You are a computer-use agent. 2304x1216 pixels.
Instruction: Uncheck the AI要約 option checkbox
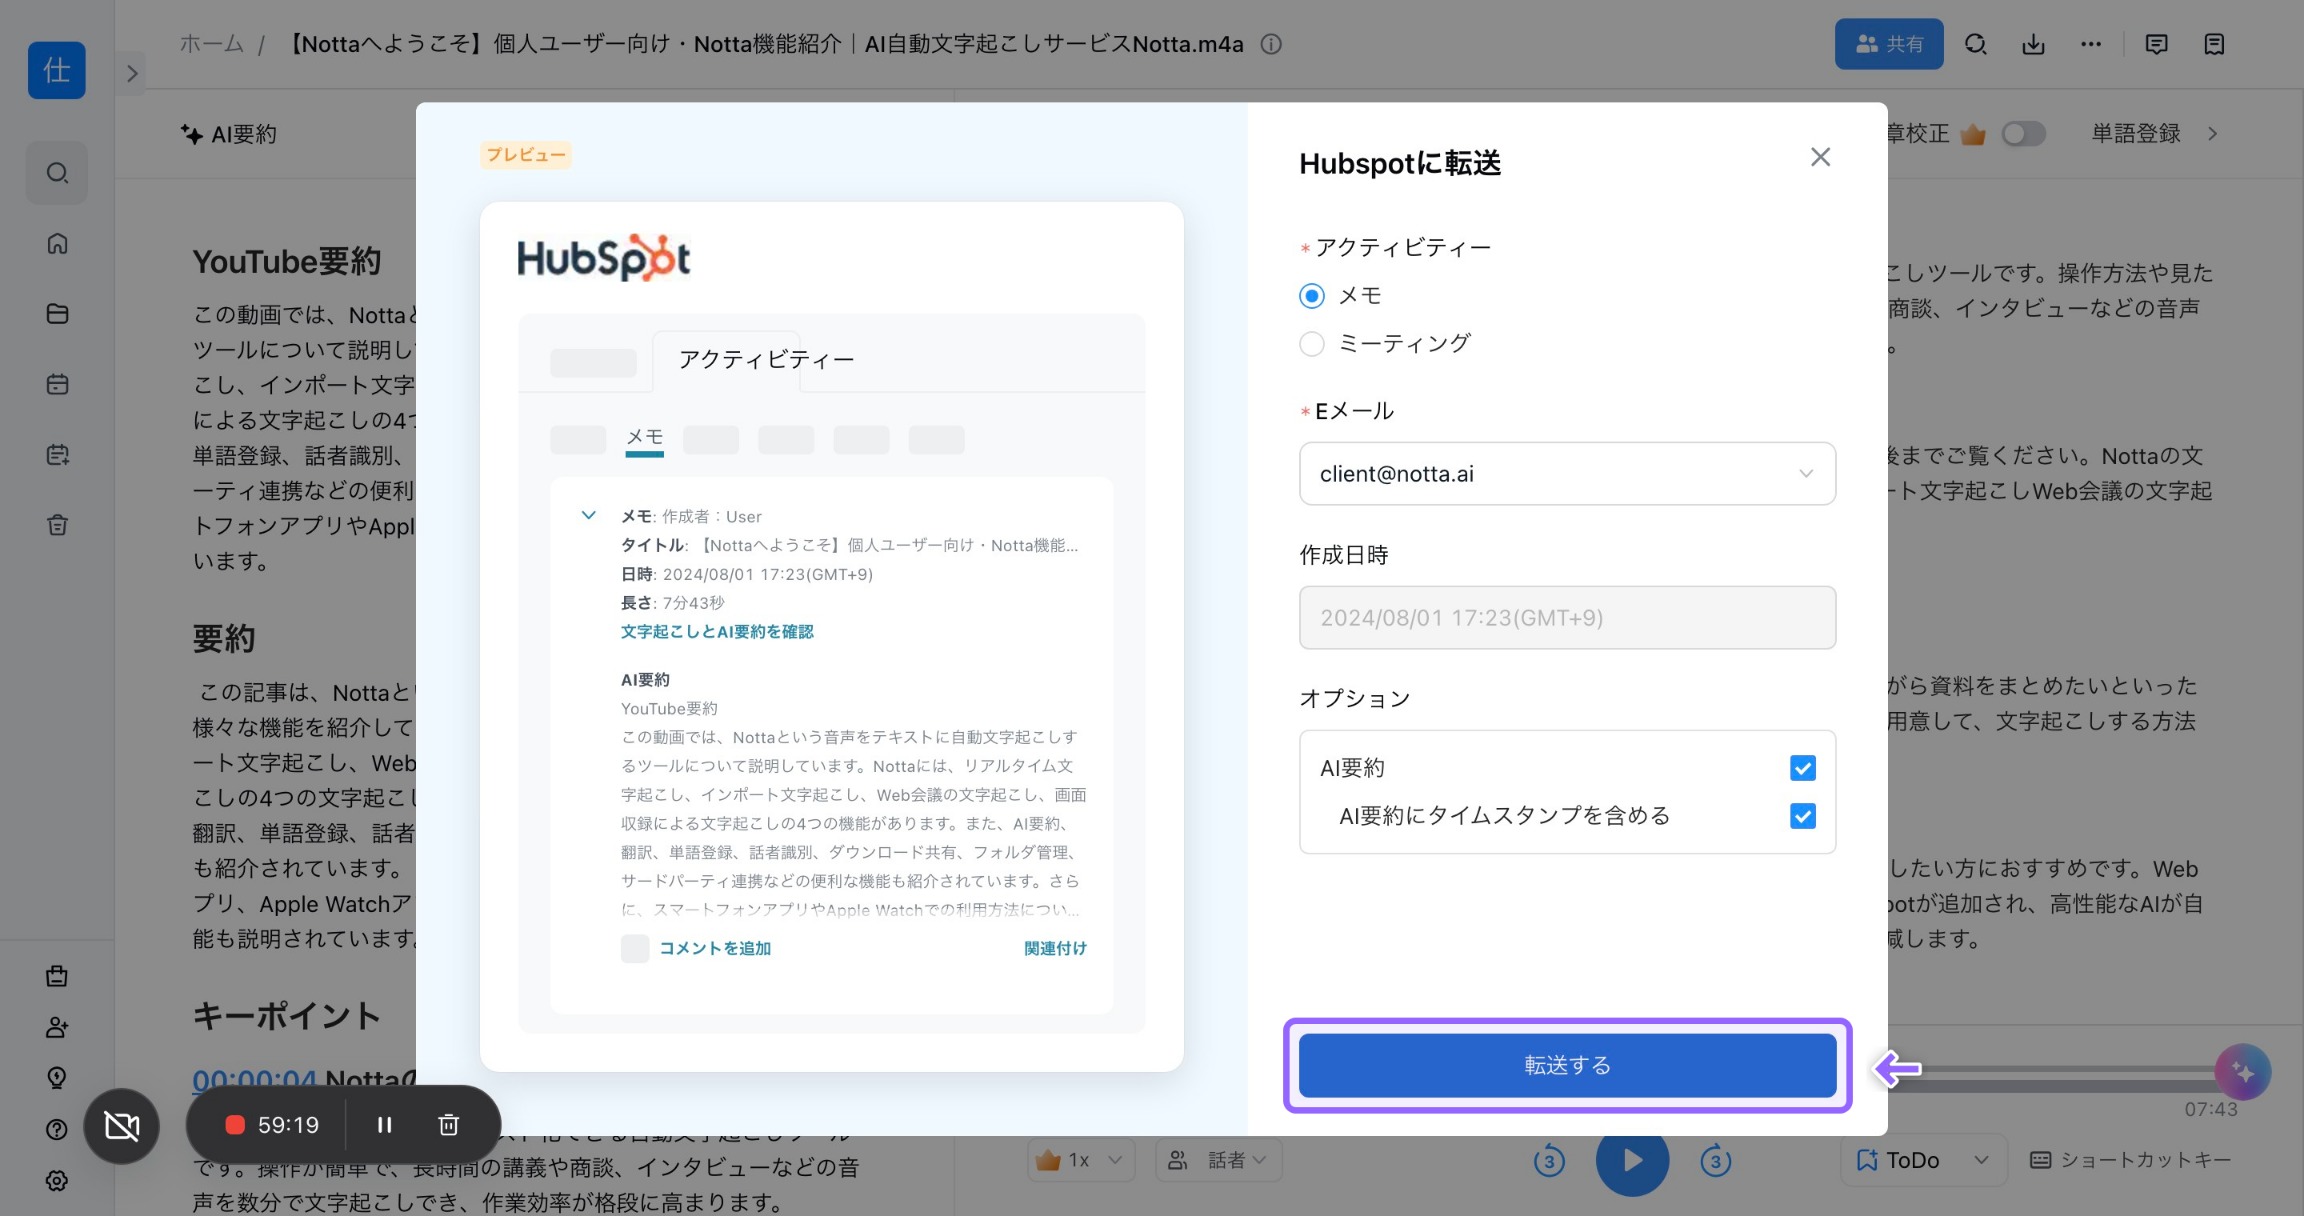point(1803,768)
